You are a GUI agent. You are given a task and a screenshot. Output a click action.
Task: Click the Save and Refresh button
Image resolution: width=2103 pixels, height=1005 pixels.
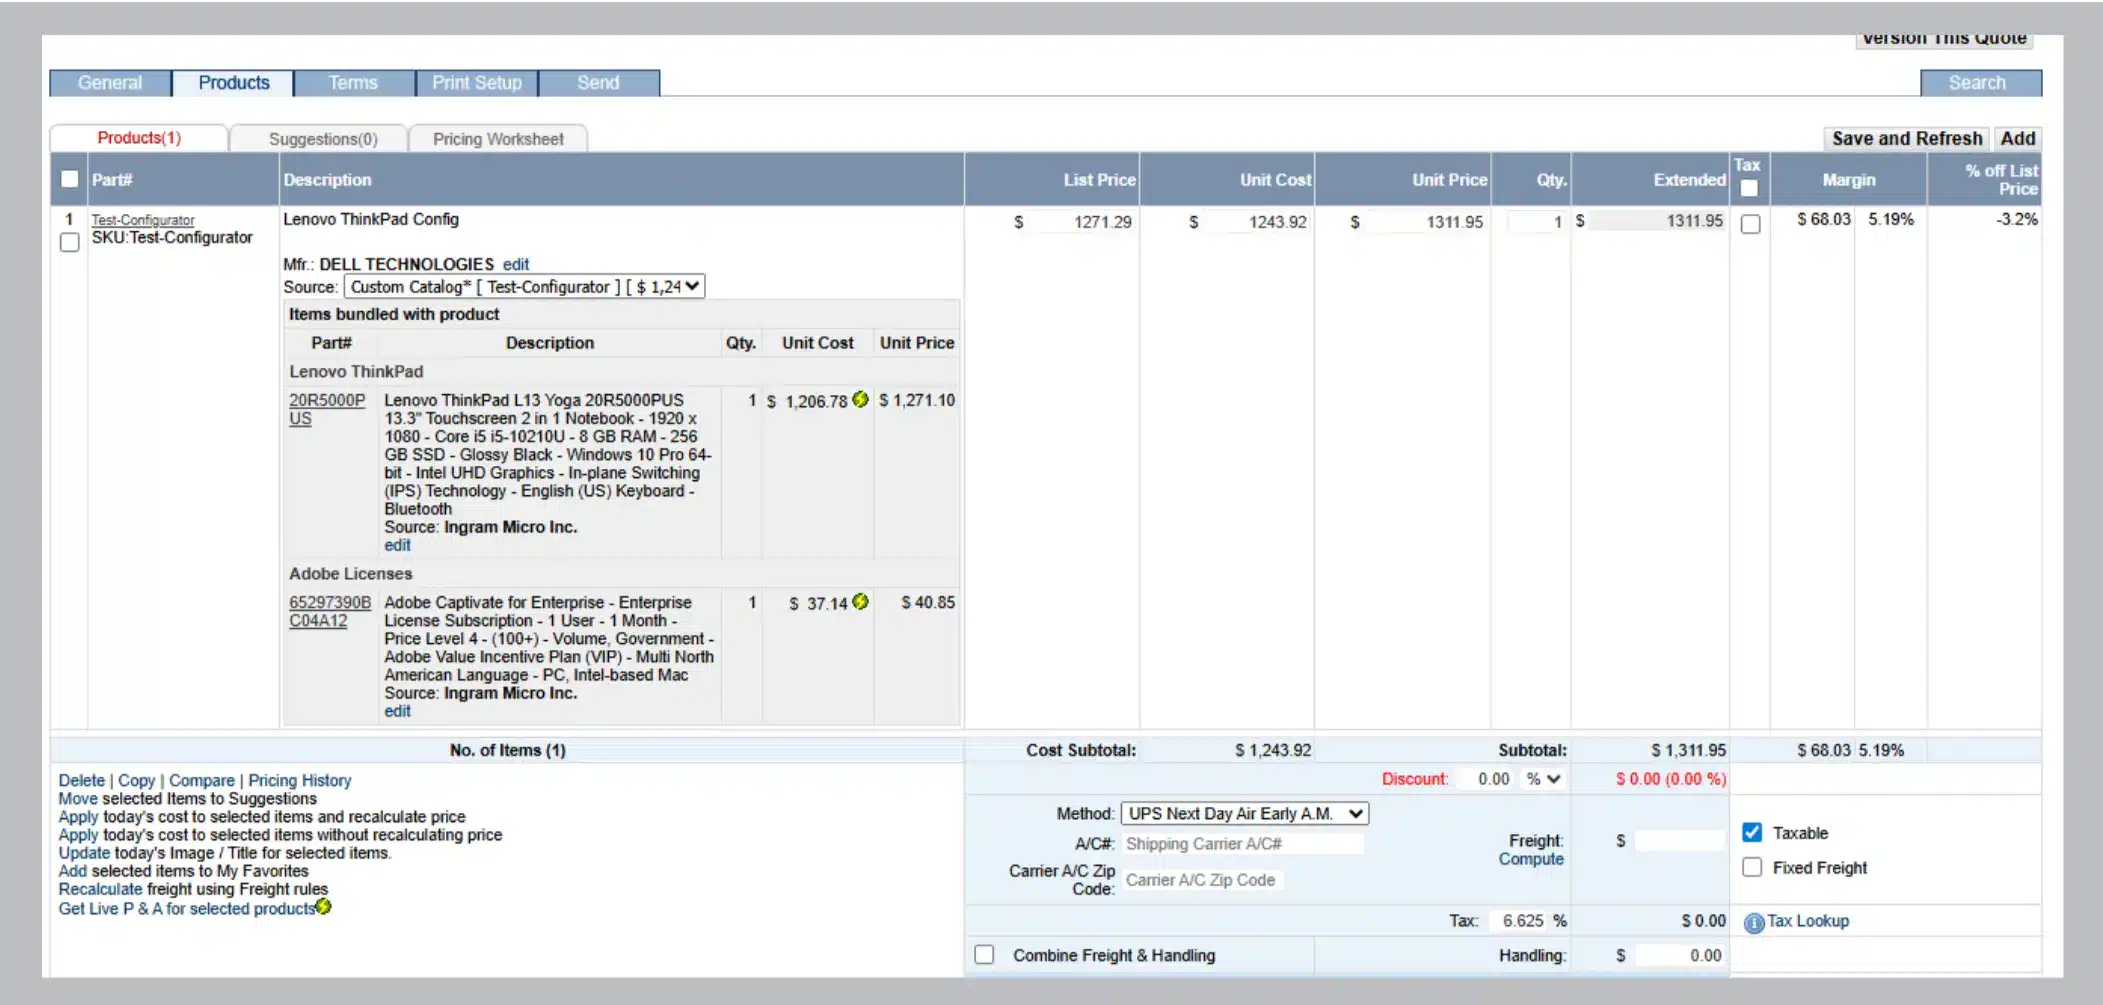(1906, 139)
